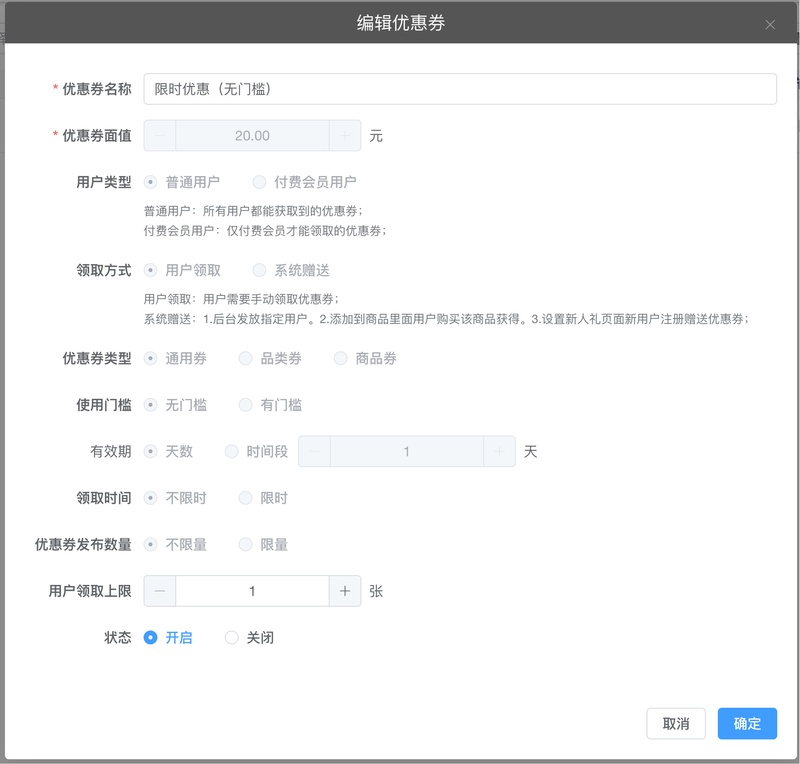The height and width of the screenshot is (764, 800).
Task: Select 商品券 coupon type
Action: point(365,359)
